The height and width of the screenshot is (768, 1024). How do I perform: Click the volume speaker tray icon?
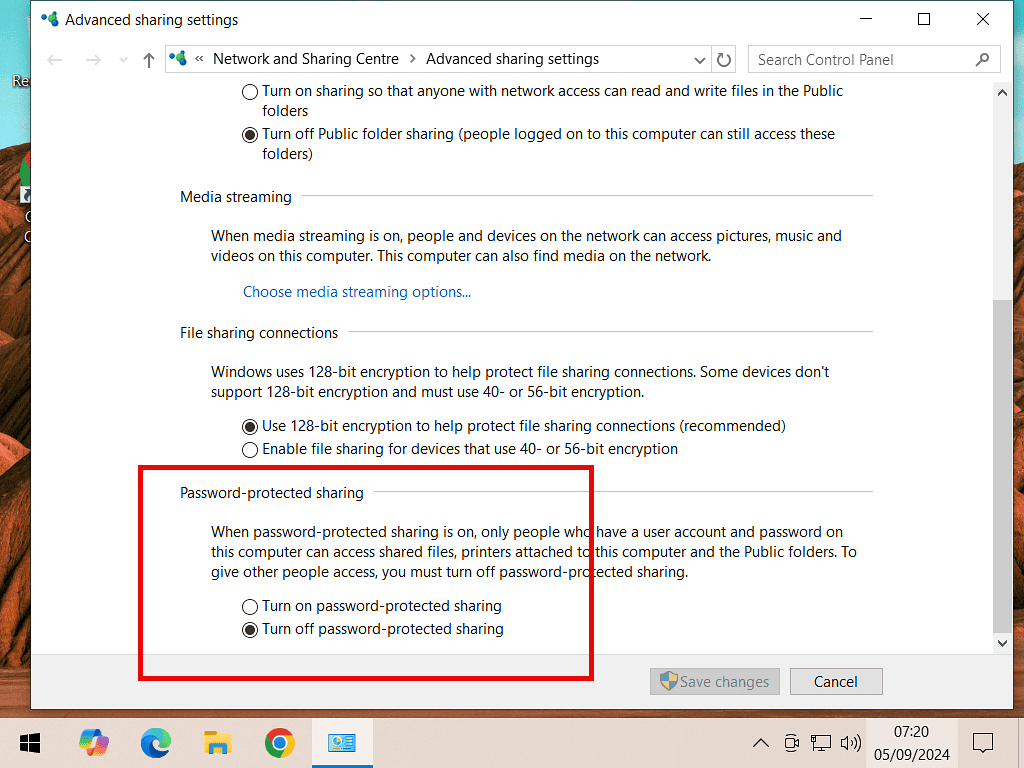(851, 743)
